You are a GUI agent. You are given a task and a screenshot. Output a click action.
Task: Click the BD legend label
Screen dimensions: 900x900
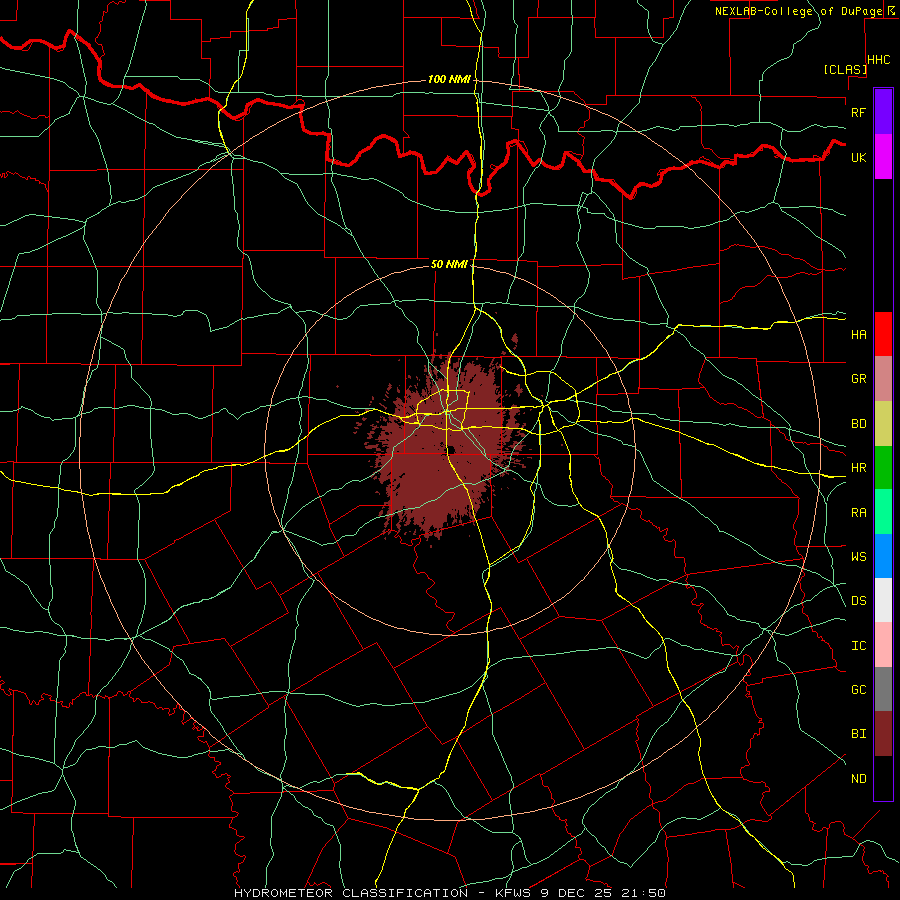click(x=858, y=424)
